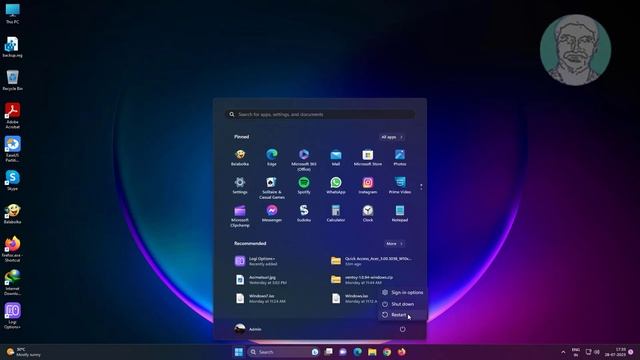The width and height of the screenshot is (640, 360).
Task: Click the taskbar Start button
Action: tap(239, 352)
